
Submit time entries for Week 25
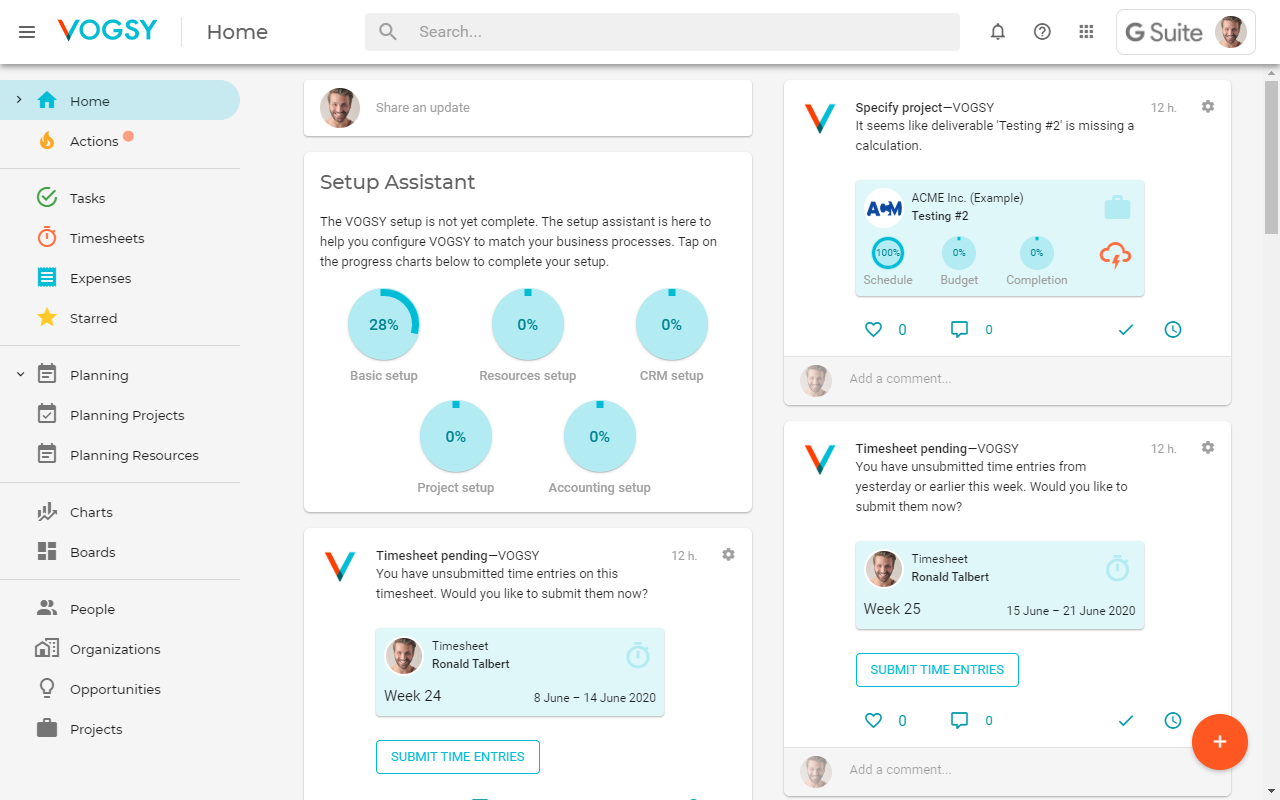(x=937, y=670)
